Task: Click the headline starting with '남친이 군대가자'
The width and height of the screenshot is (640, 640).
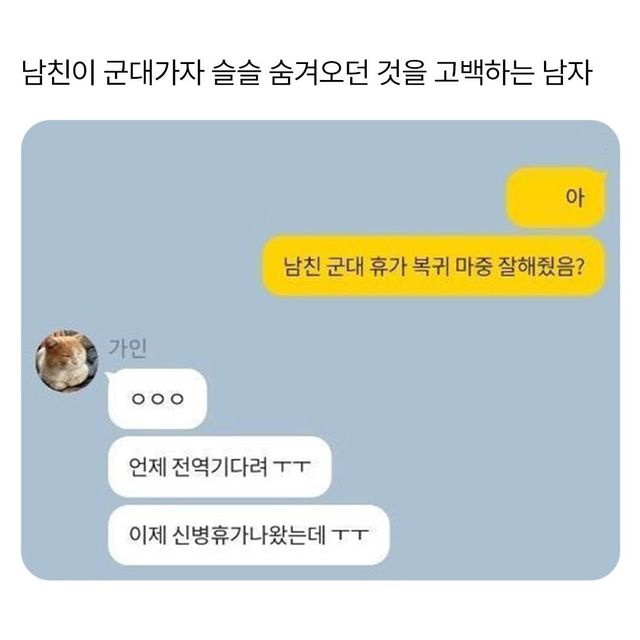Action: click(307, 73)
